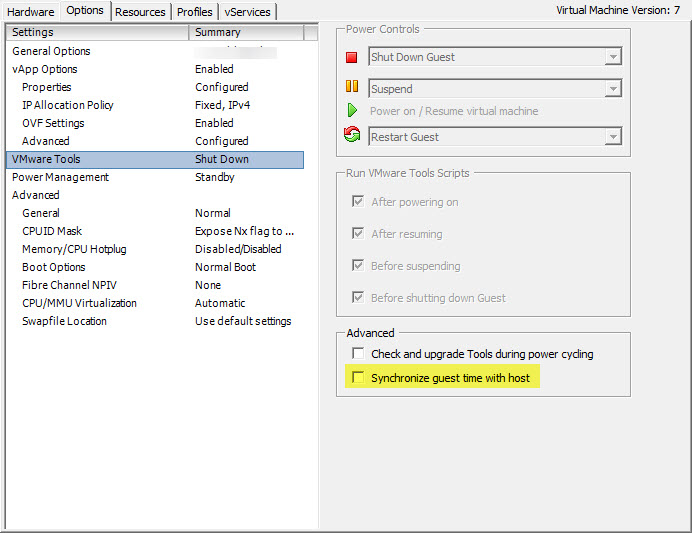Toggle the After powering on checkbox
This screenshot has width=692, height=533.
358,202
